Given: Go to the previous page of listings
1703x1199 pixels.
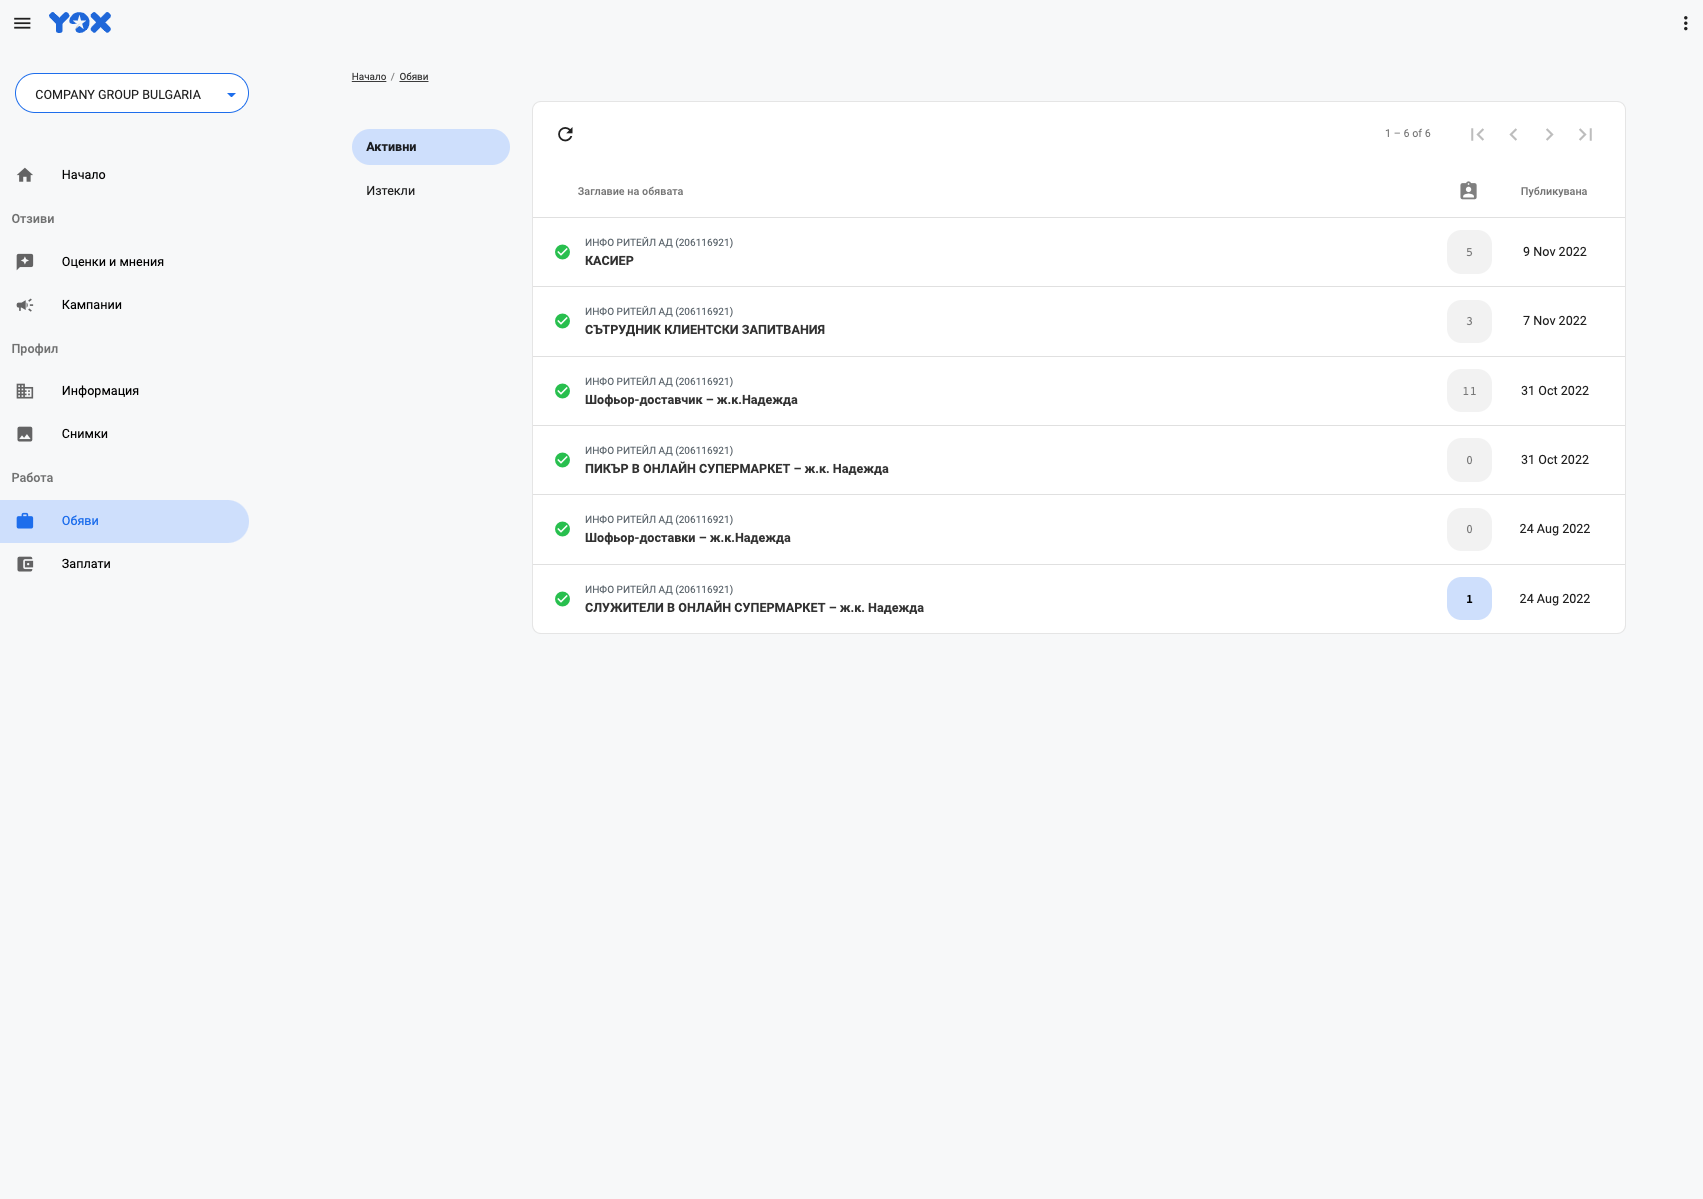Looking at the screenshot, I should tap(1513, 134).
